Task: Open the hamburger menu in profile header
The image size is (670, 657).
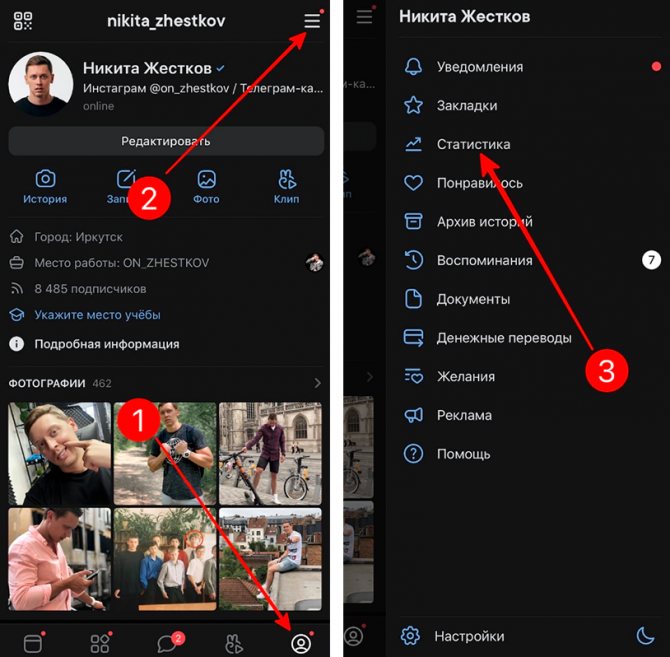Action: point(312,21)
